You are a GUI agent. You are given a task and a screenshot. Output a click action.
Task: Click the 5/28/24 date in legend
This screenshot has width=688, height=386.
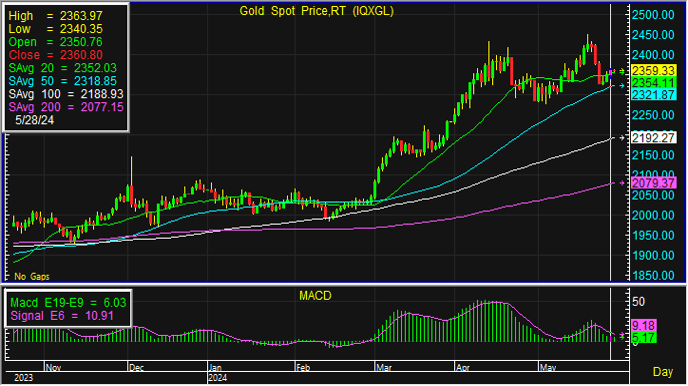tap(34, 120)
